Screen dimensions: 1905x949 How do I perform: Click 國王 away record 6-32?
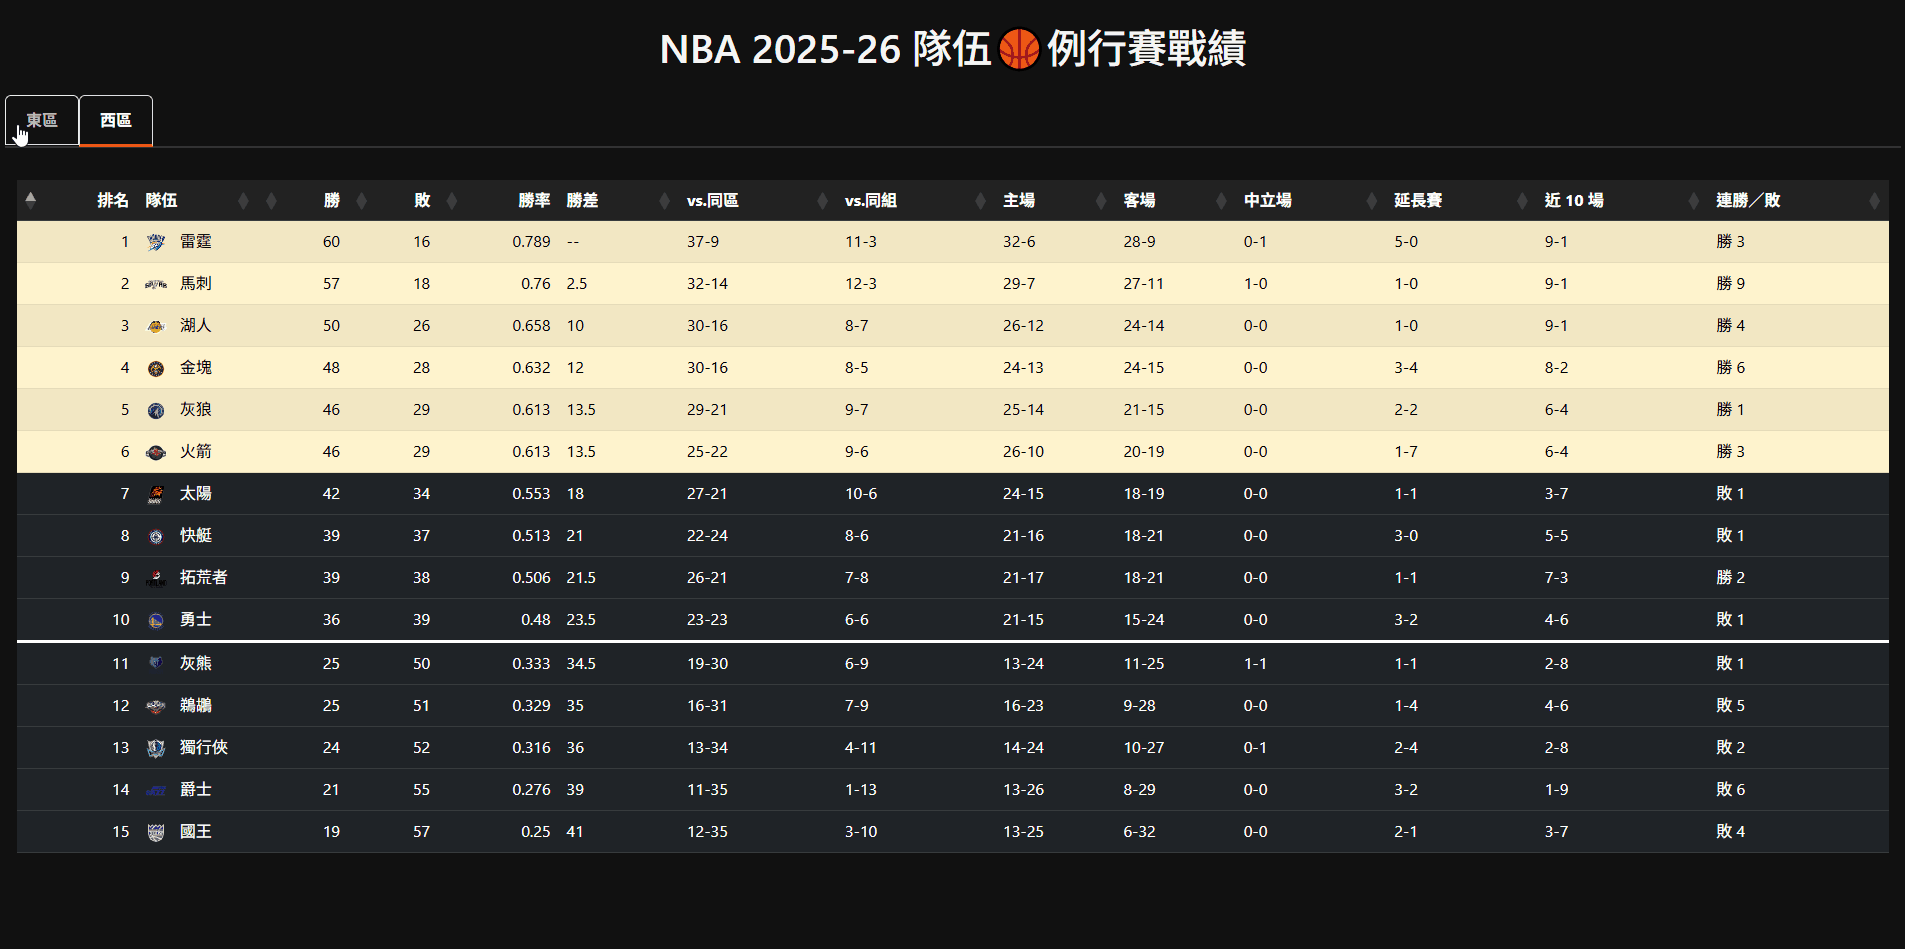[1139, 831]
